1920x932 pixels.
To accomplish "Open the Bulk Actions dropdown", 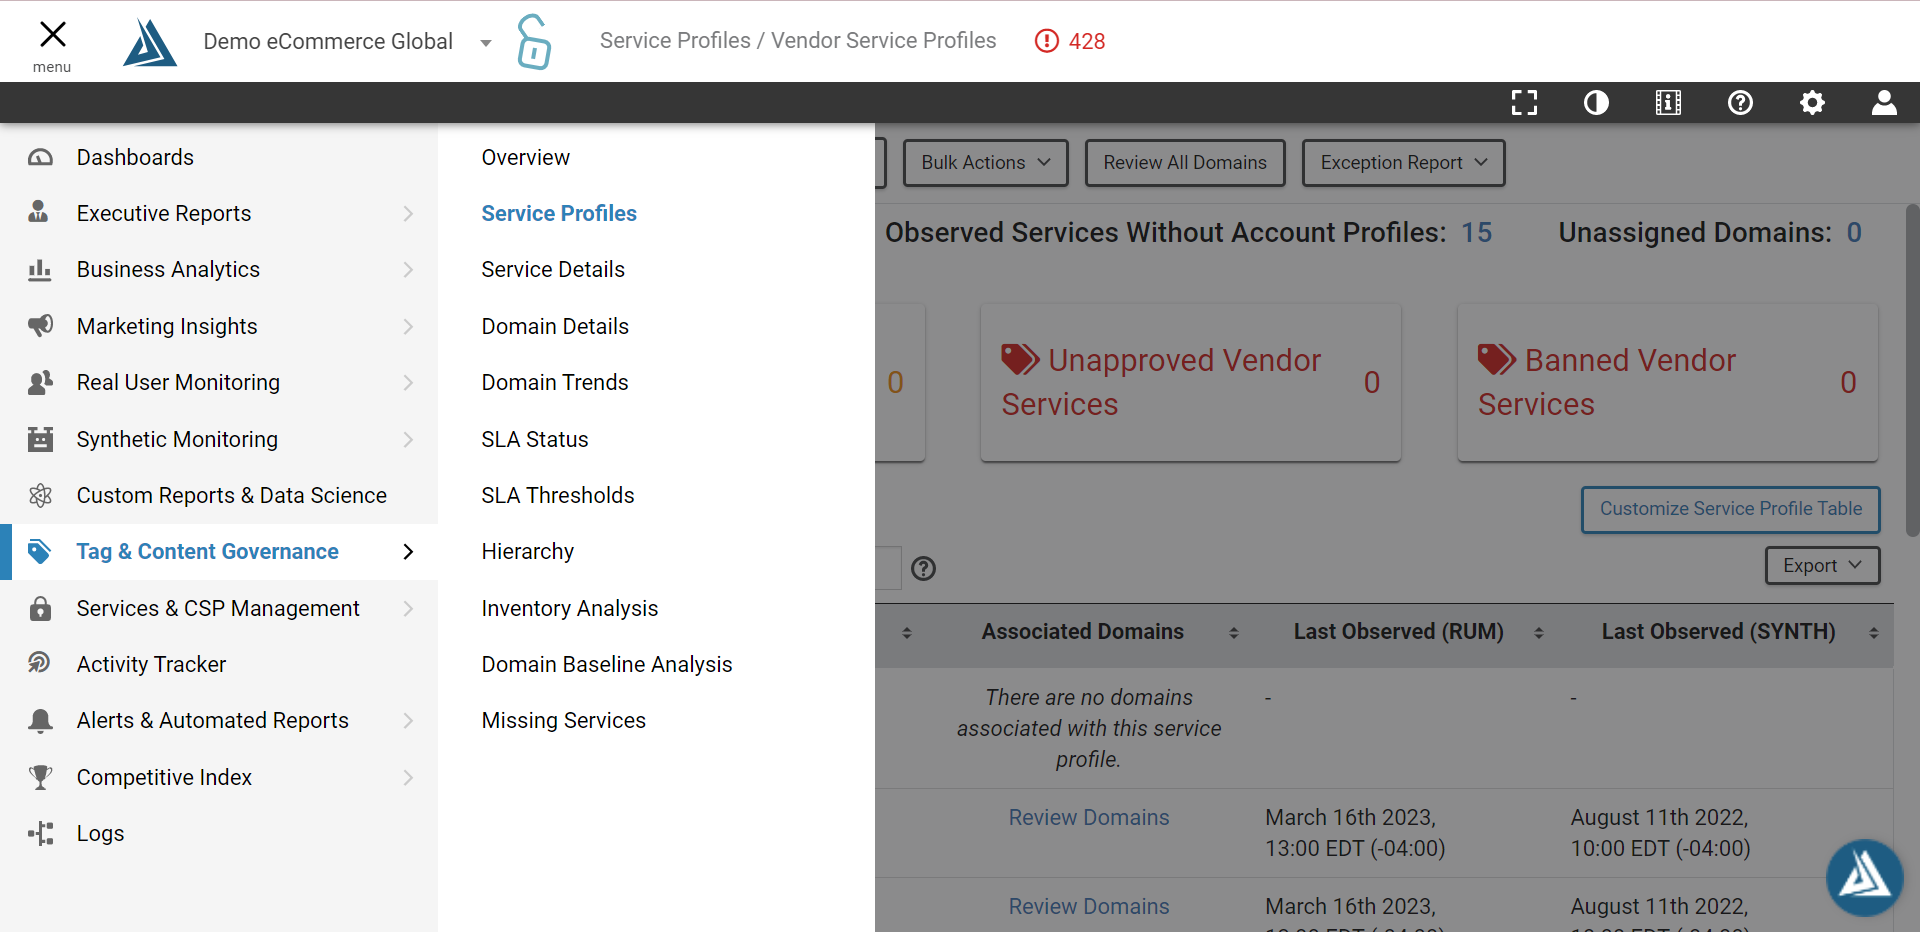I will click(986, 162).
